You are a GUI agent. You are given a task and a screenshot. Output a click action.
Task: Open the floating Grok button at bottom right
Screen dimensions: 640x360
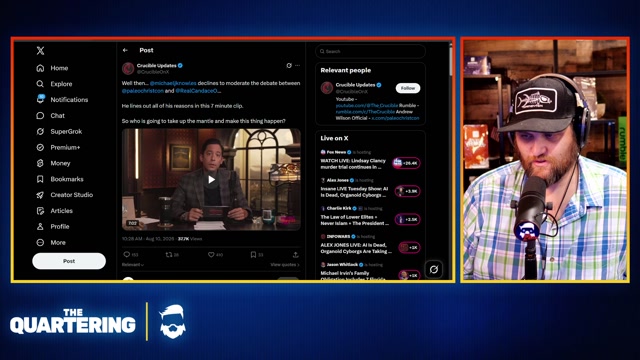434,269
